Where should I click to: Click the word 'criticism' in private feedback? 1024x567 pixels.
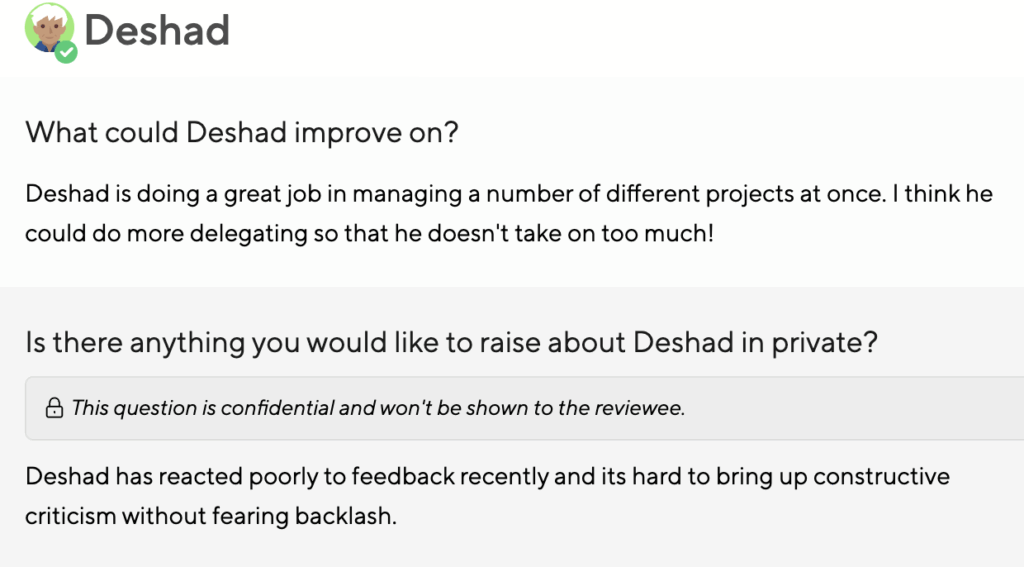pyautogui.click(x=69, y=517)
